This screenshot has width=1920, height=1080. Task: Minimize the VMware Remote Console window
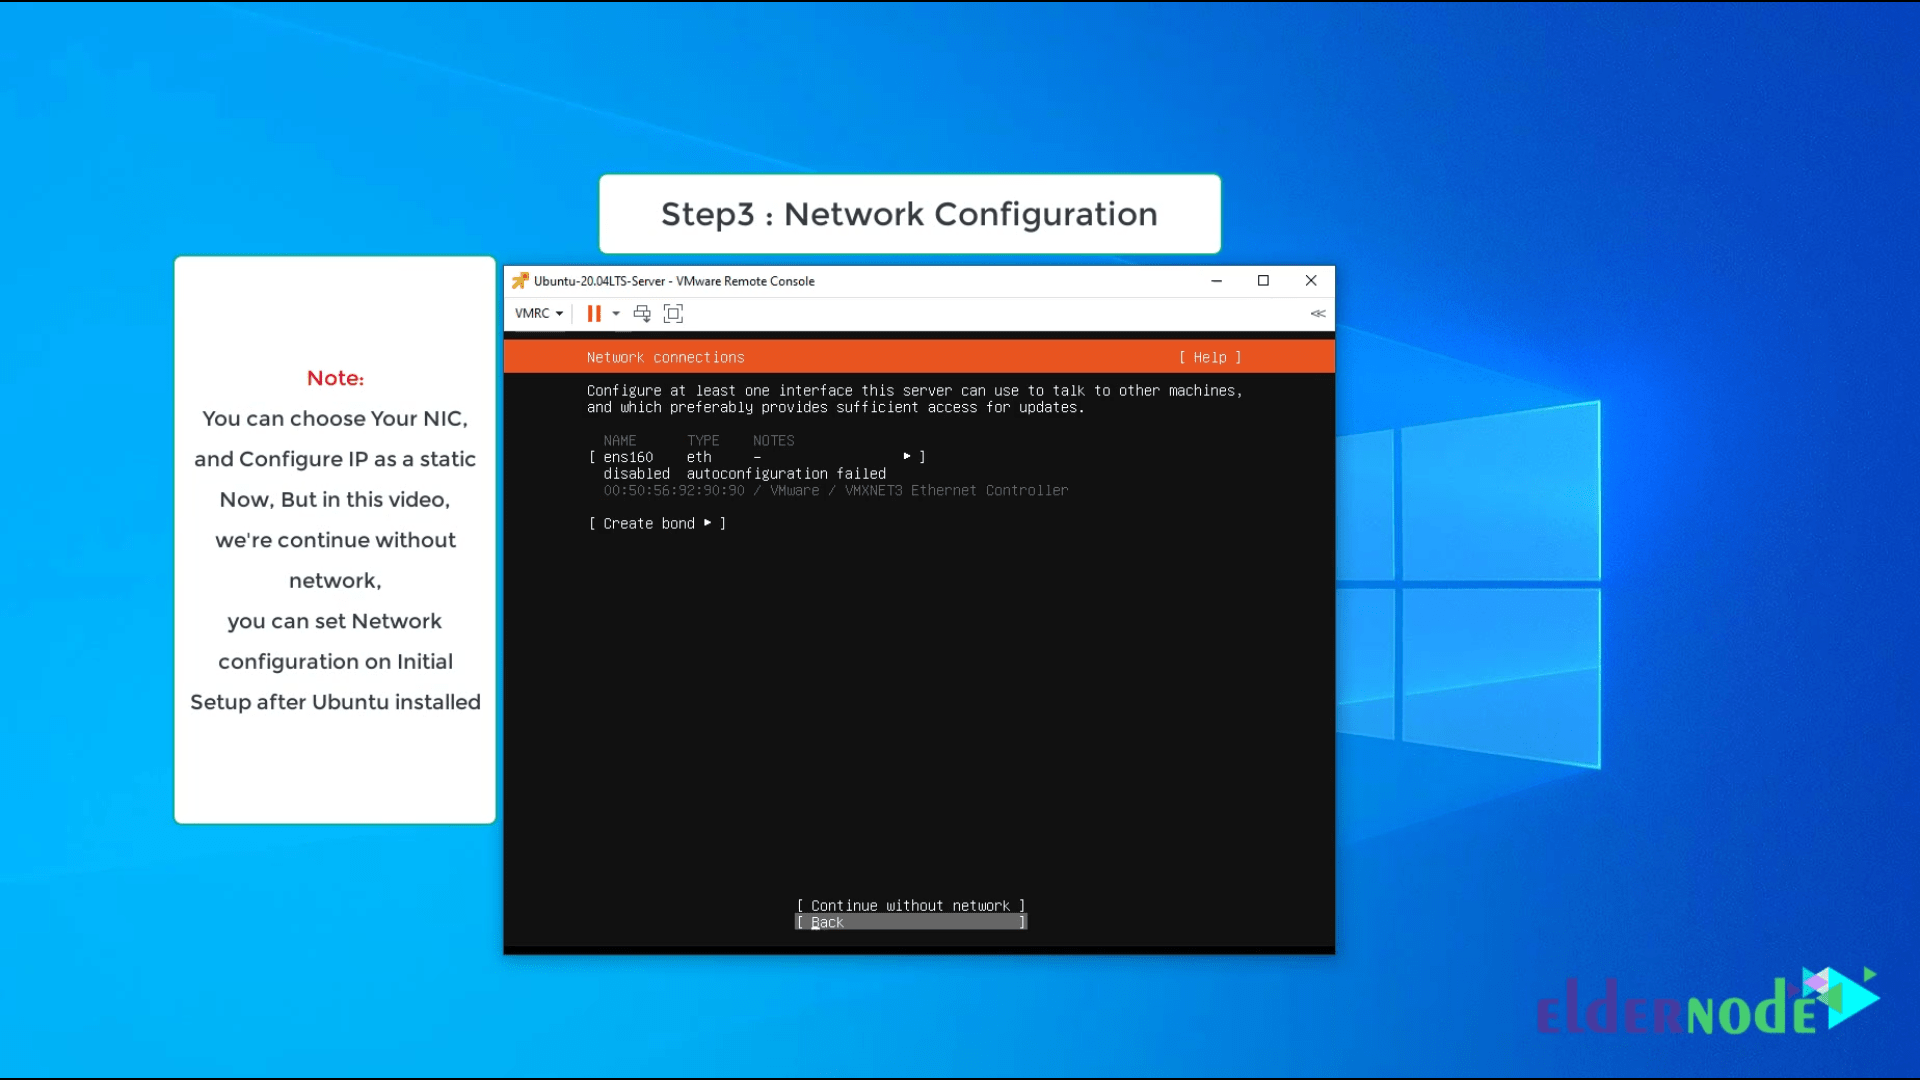(x=1217, y=281)
